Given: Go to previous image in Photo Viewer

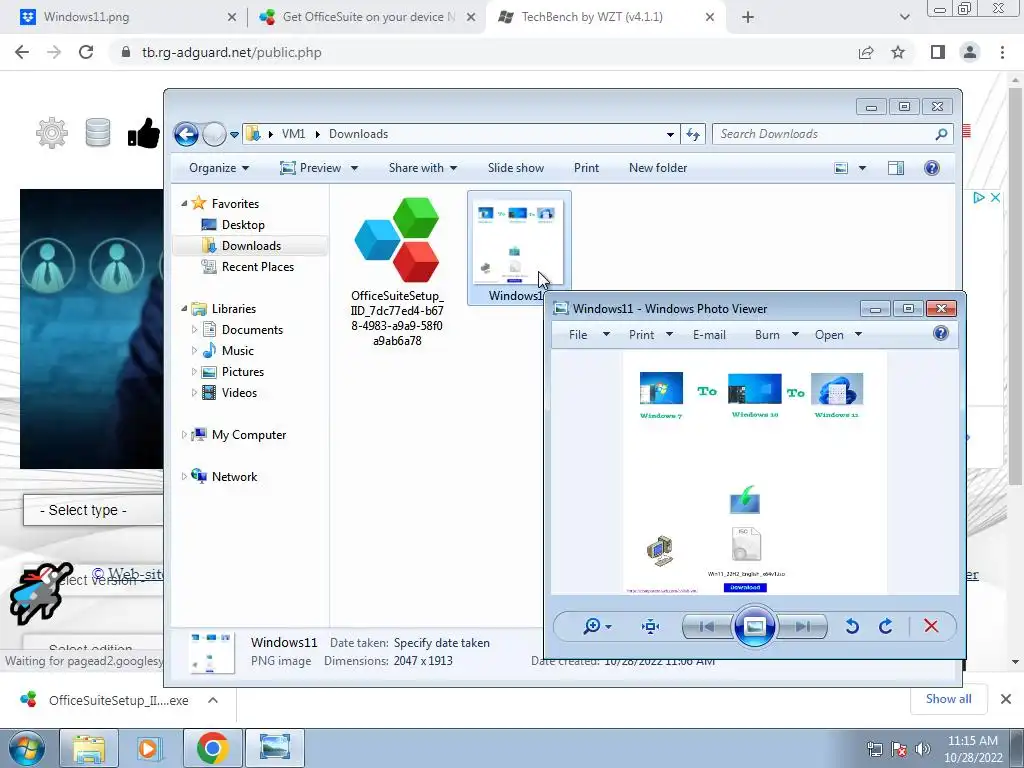Looking at the screenshot, I should pyautogui.click(x=707, y=626).
